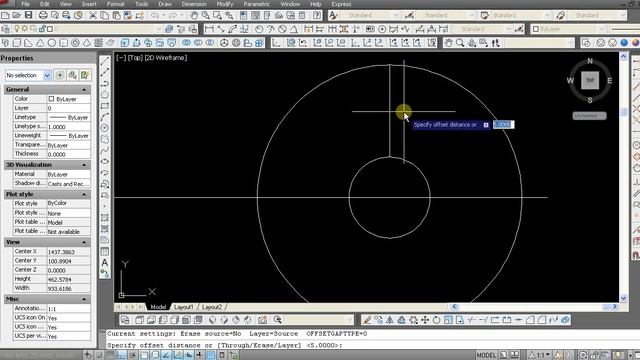640x360 pixels.
Task: Click the Cut scissors icon
Action: 93,16
